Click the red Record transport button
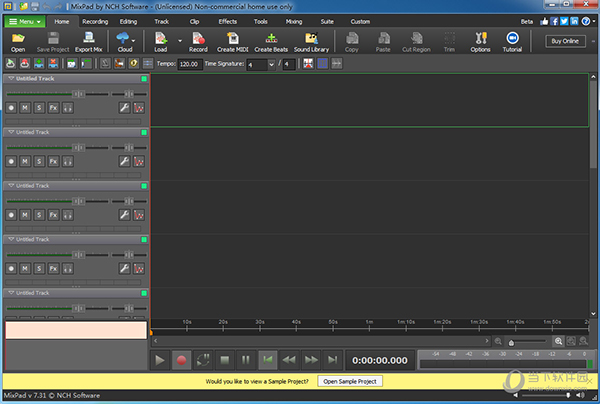 181,360
